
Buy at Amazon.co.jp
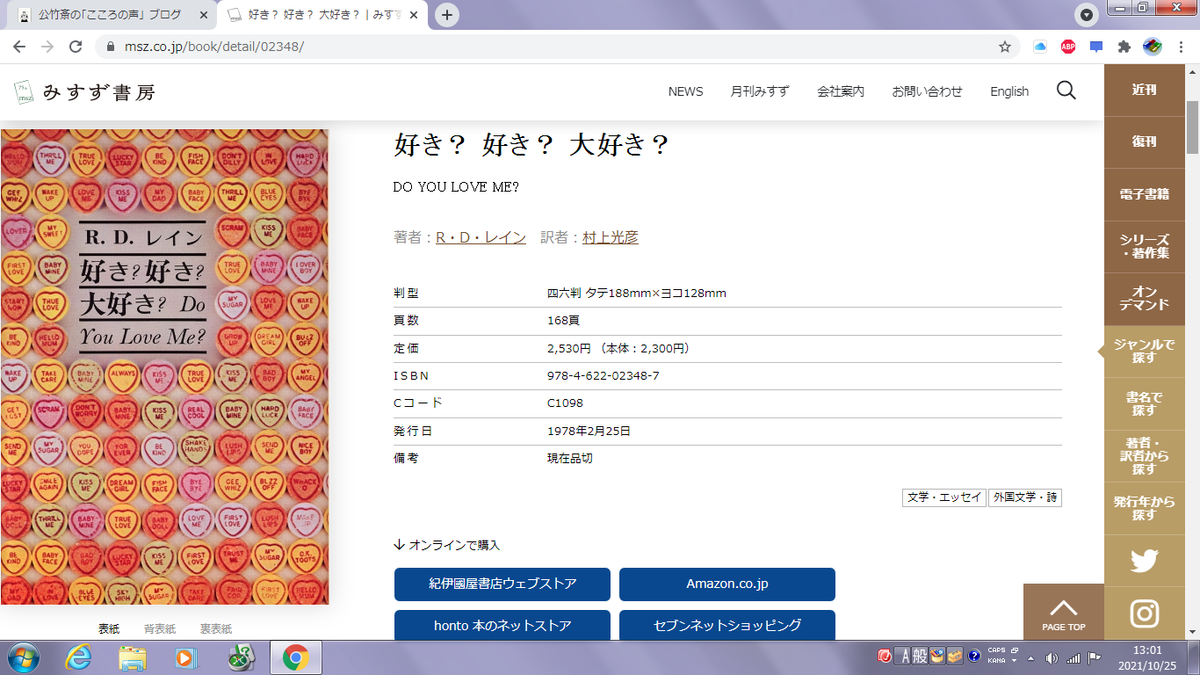[x=727, y=584]
